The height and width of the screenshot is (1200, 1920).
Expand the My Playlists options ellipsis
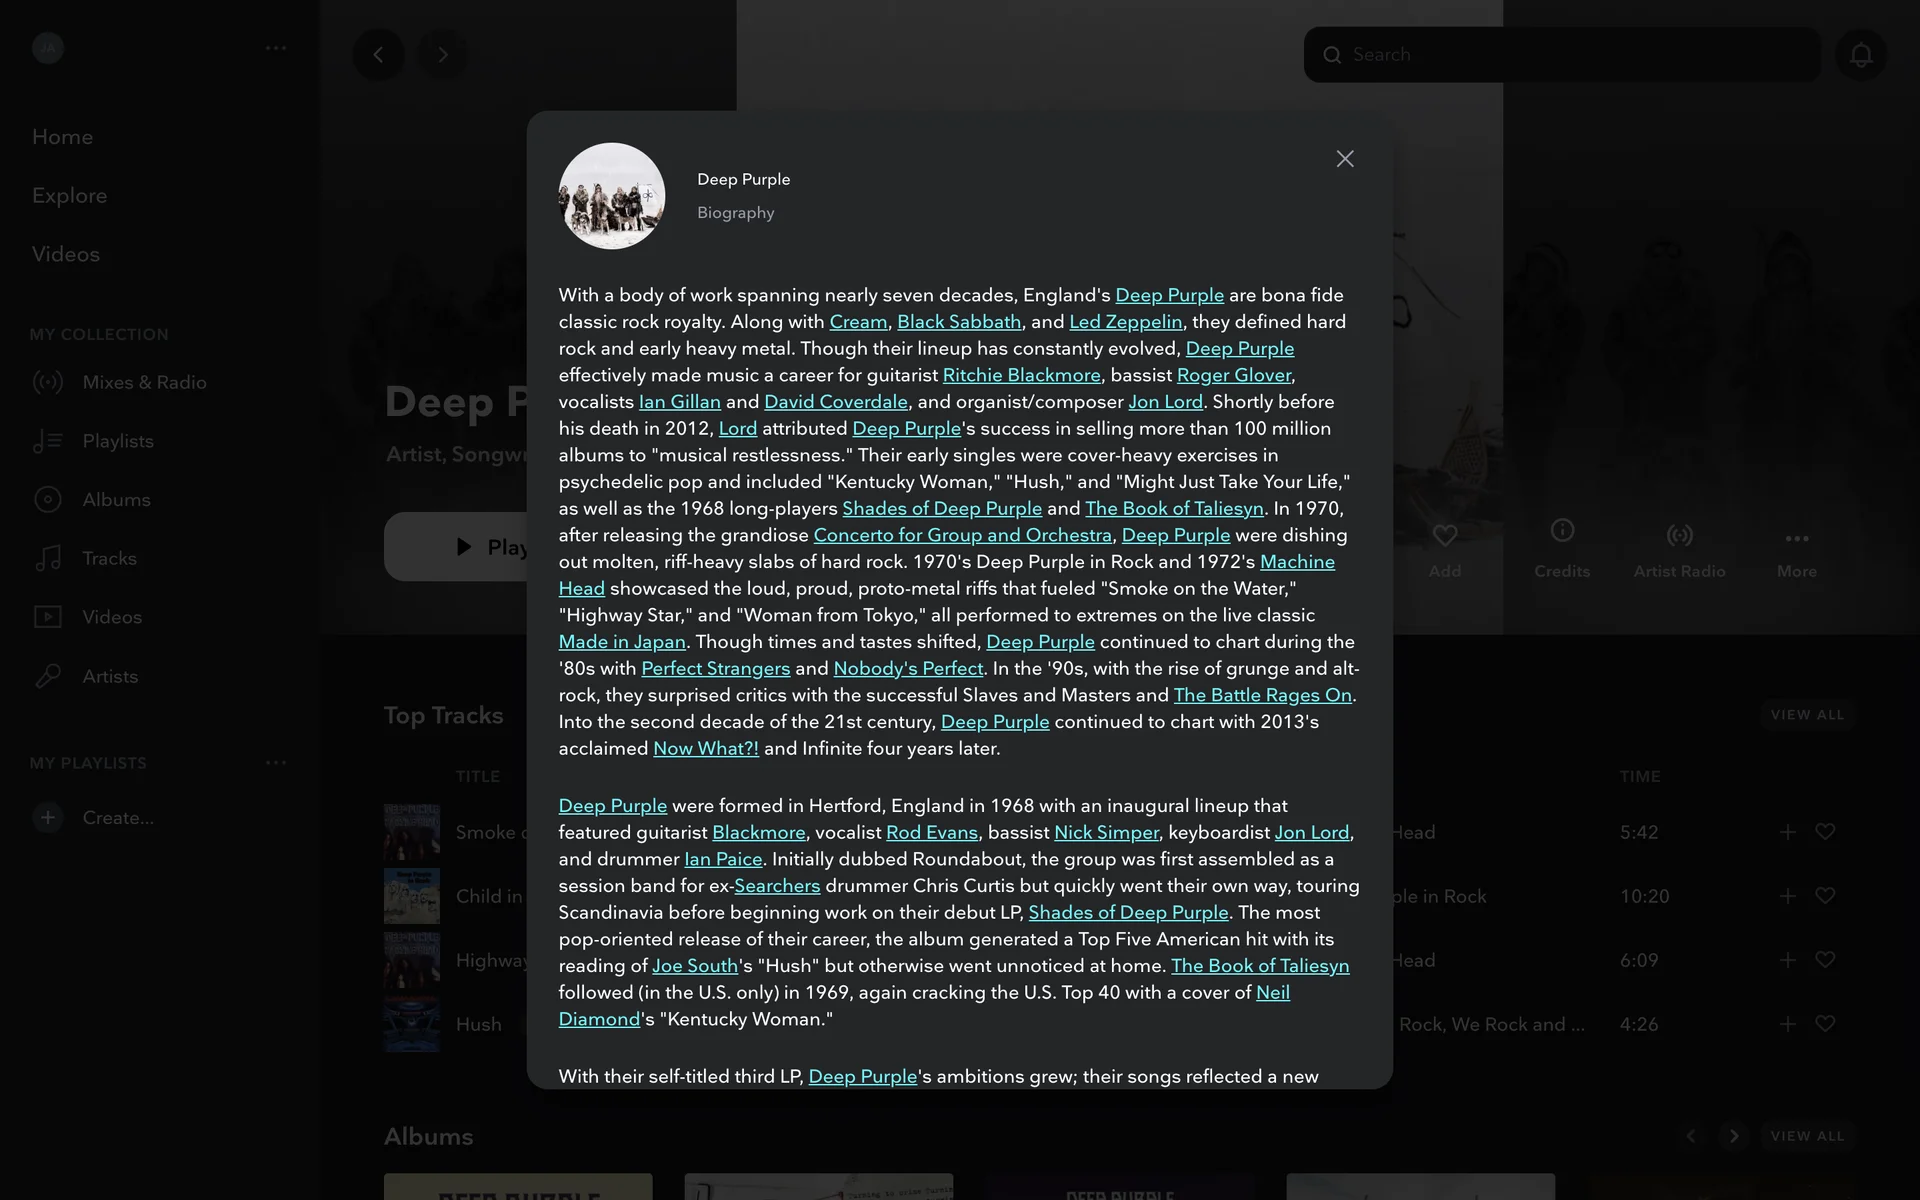point(276,762)
